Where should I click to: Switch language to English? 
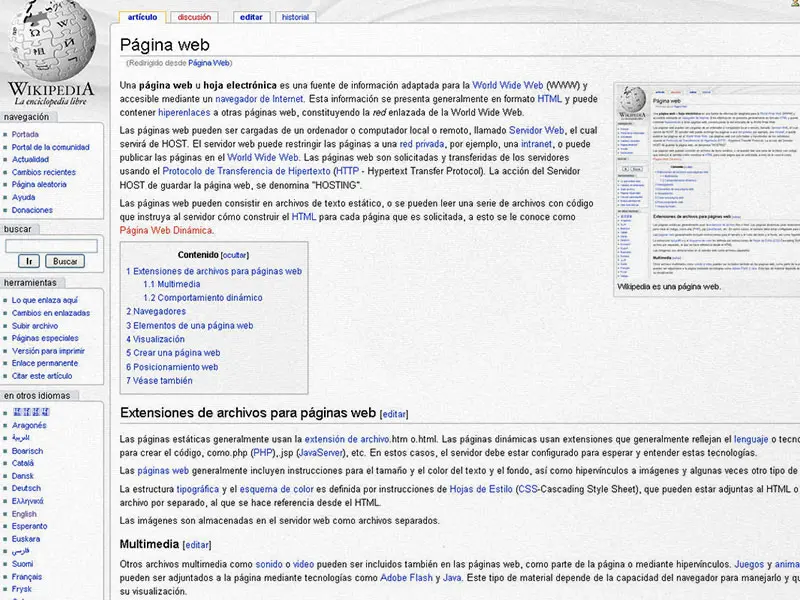click(24, 514)
